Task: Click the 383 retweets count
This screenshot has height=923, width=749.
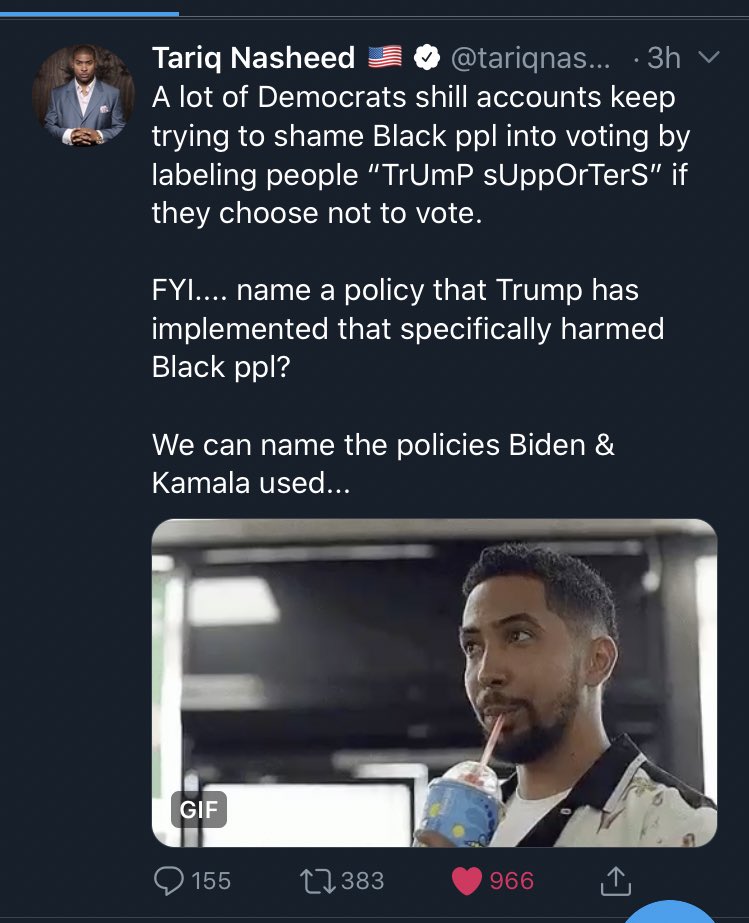Action: (x=363, y=881)
